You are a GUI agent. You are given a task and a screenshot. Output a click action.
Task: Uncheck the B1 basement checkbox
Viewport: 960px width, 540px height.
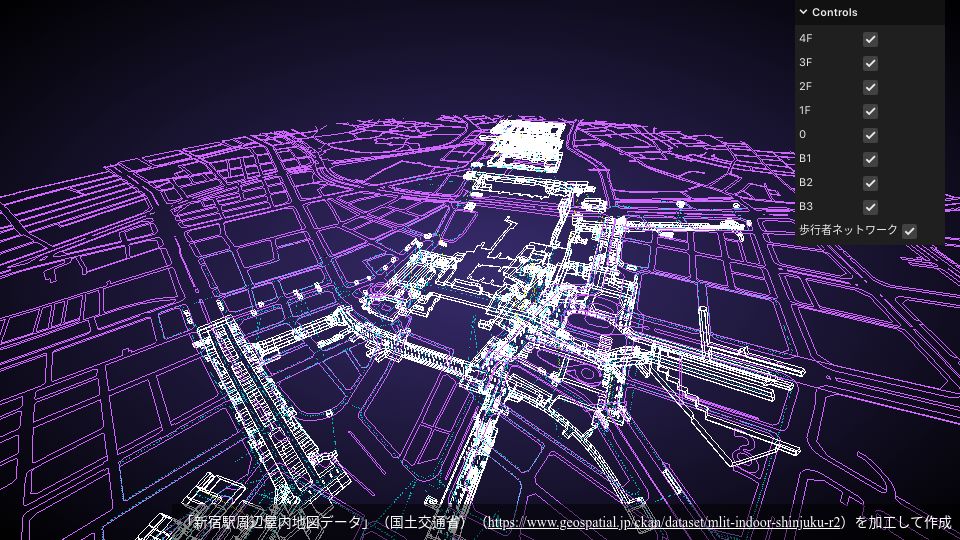tap(870, 159)
